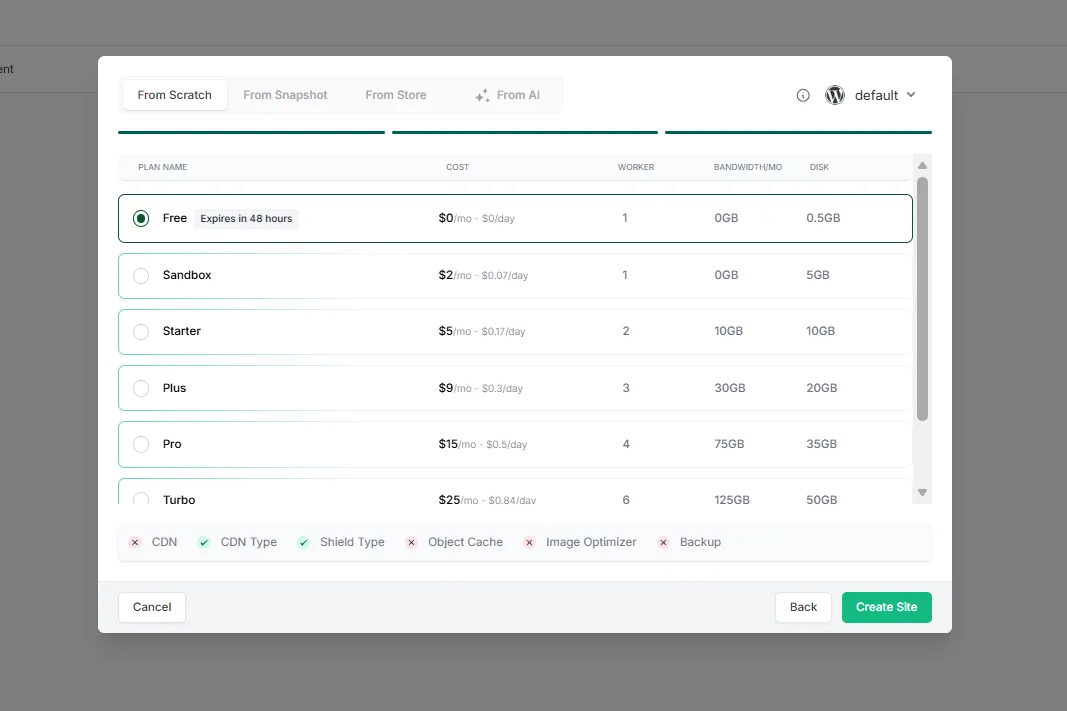This screenshot has height=711, width=1067.
Task: Click the Back button
Action: pyautogui.click(x=803, y=607)
